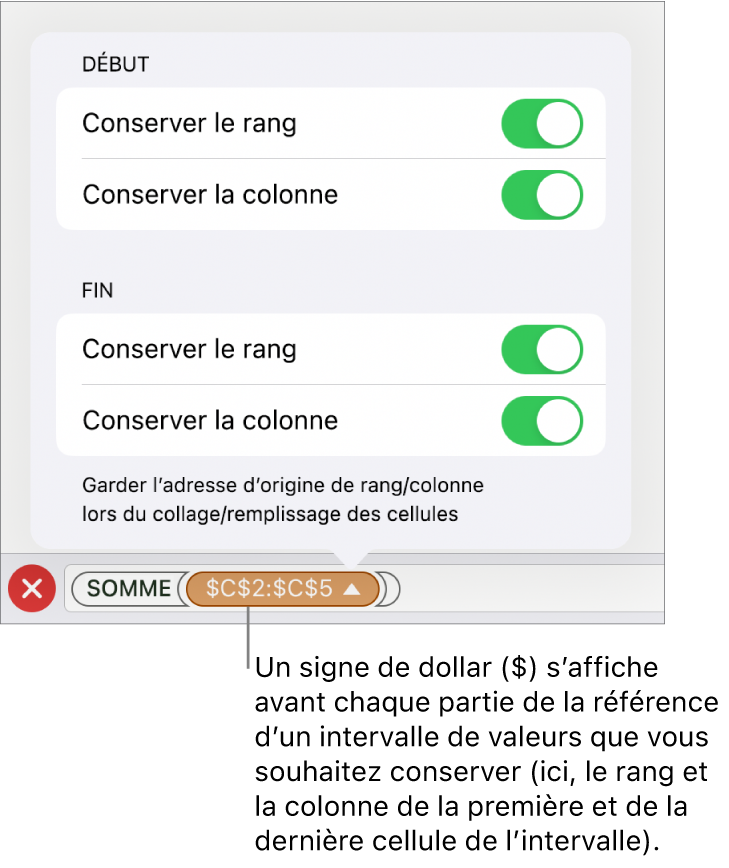Click the Conserver le rang label under DÉBUT
Image resolution: width=729 pixels, height=868 pixels.
click(189, 124)
